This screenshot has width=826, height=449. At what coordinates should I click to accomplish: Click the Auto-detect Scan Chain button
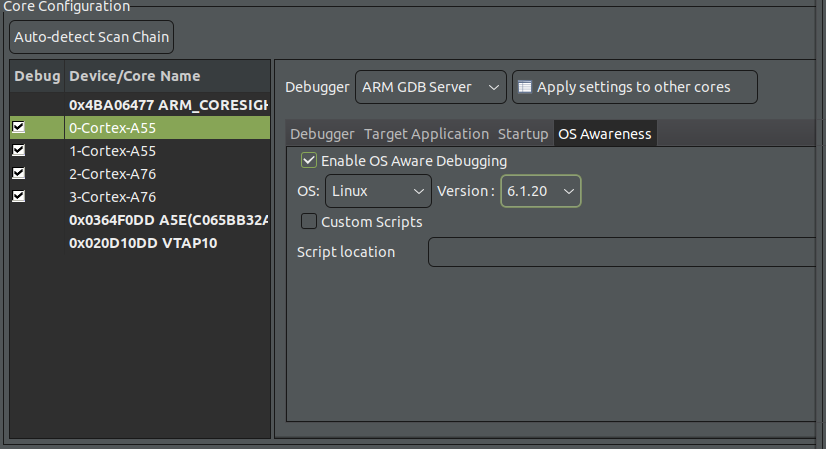[x=91, y=38]
